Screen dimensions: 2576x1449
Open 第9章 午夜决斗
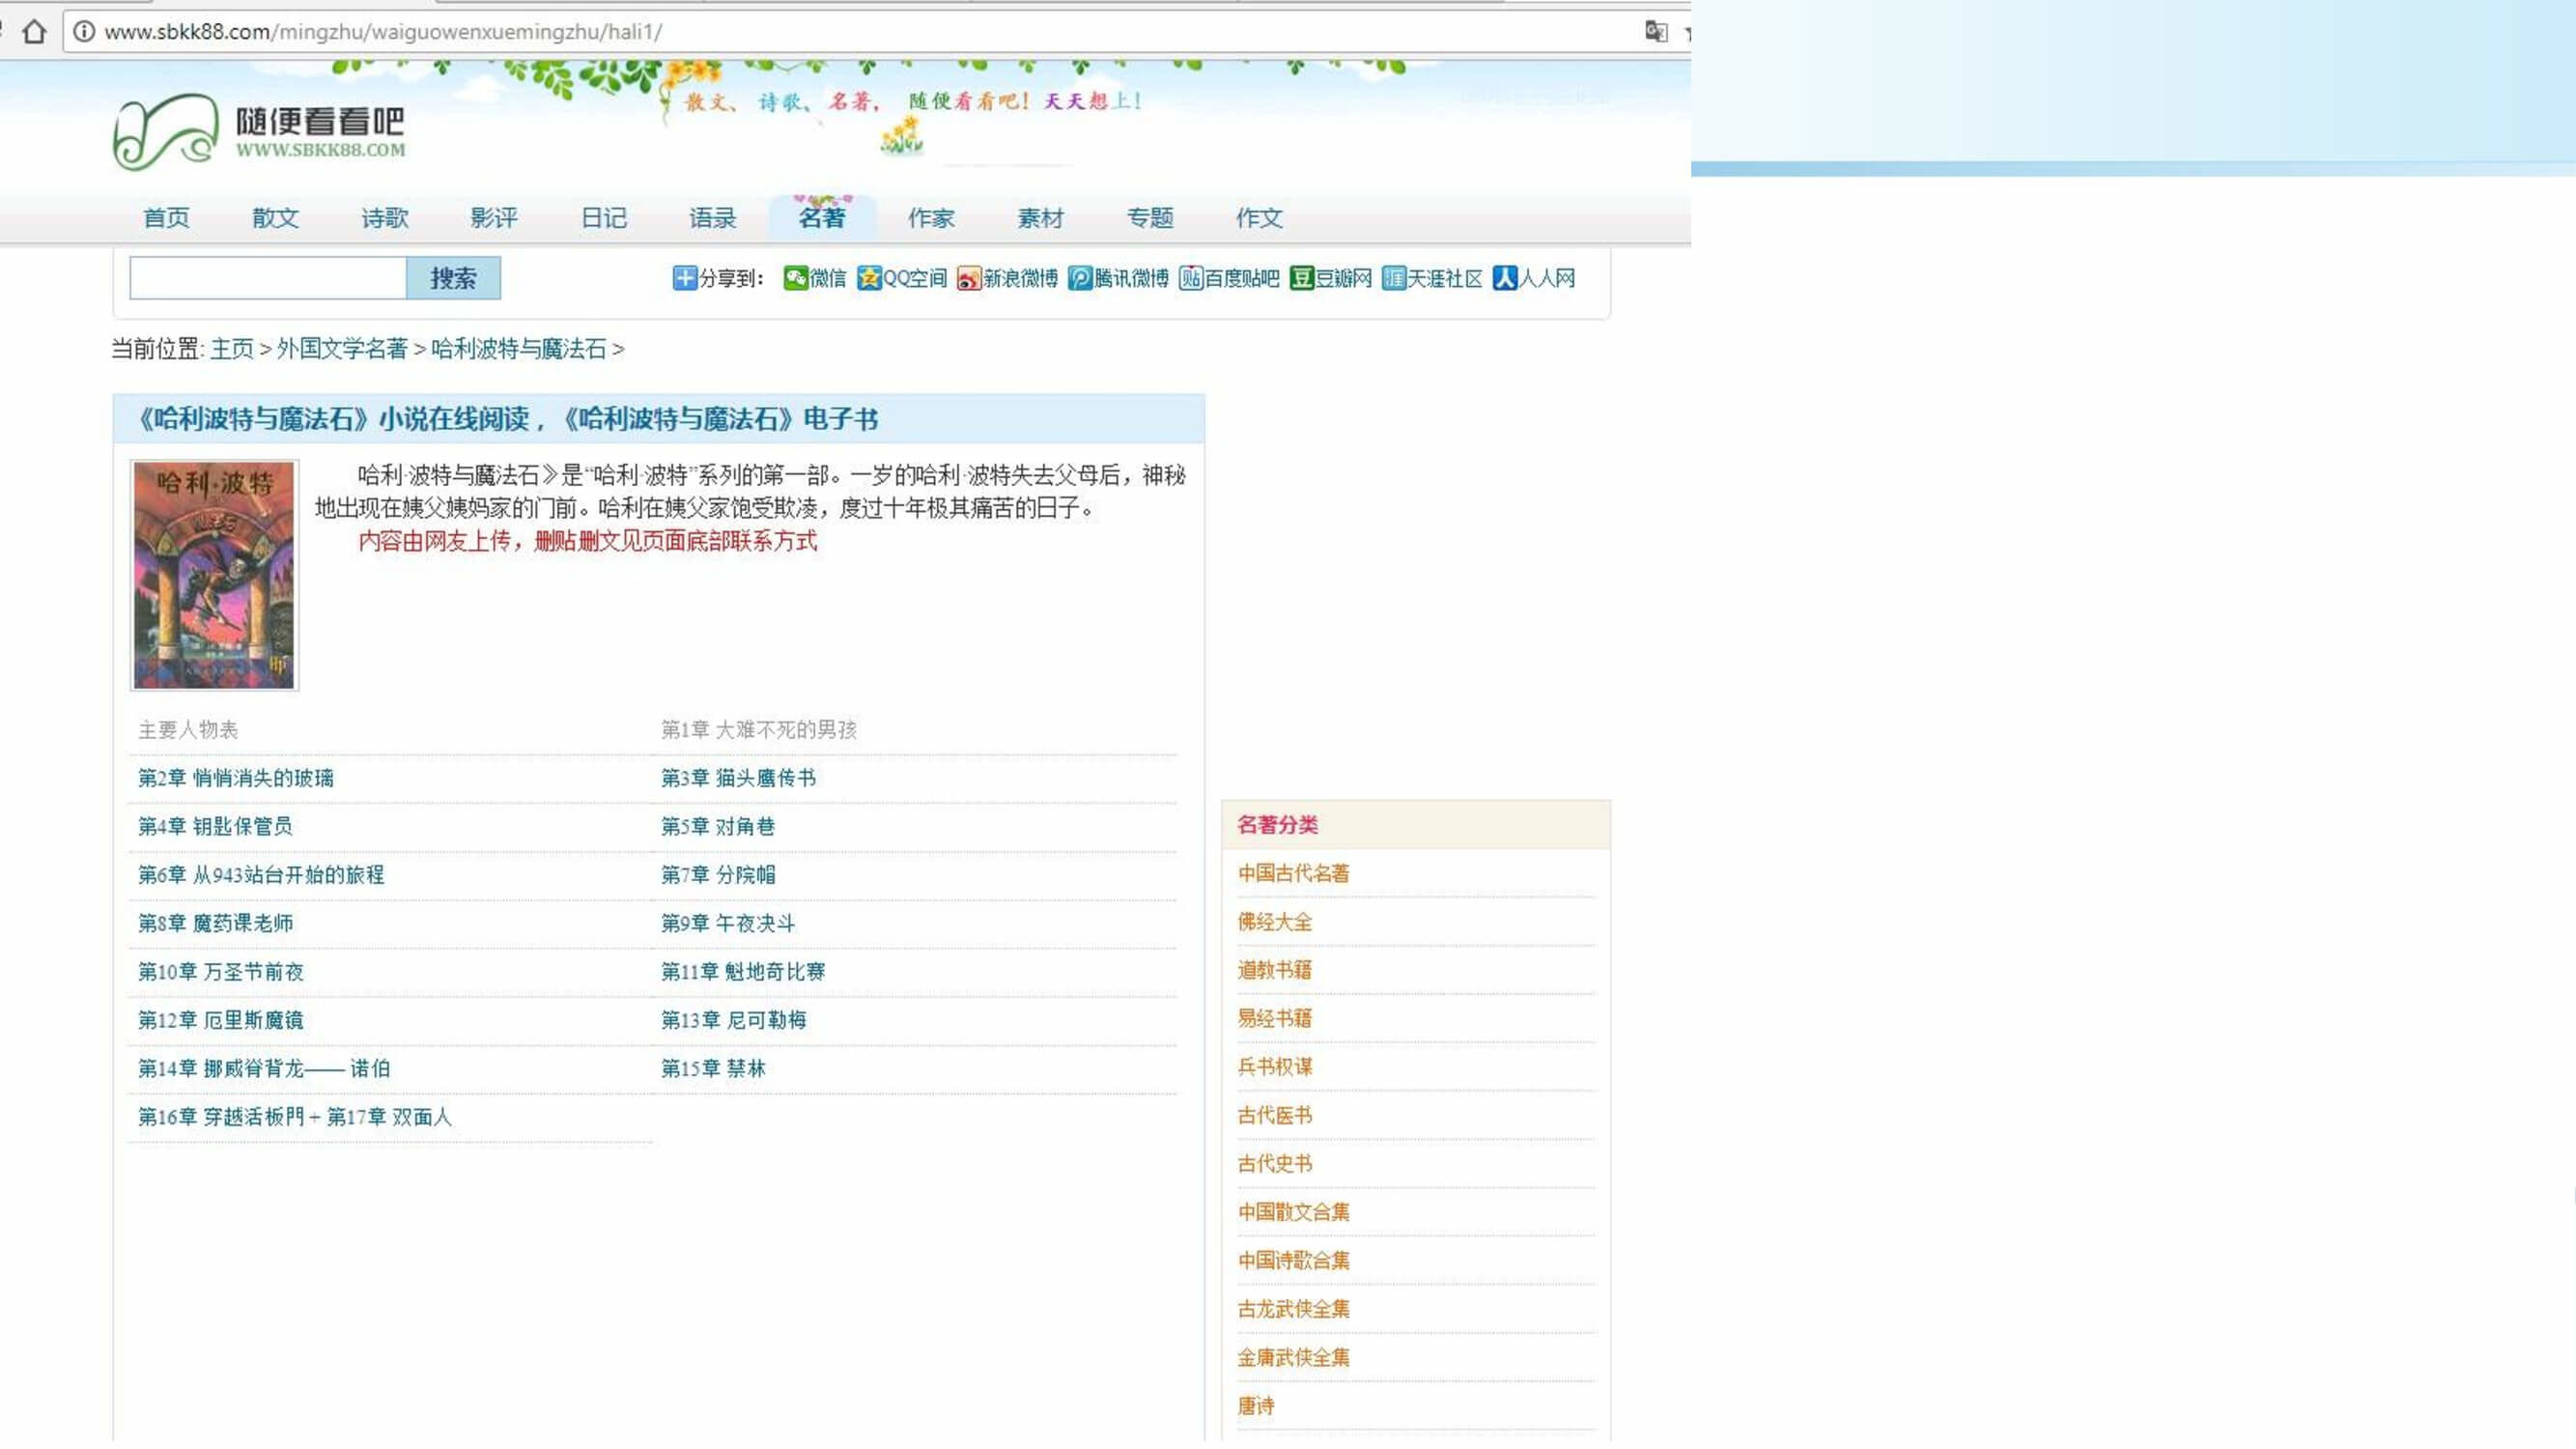pos(728,923)
